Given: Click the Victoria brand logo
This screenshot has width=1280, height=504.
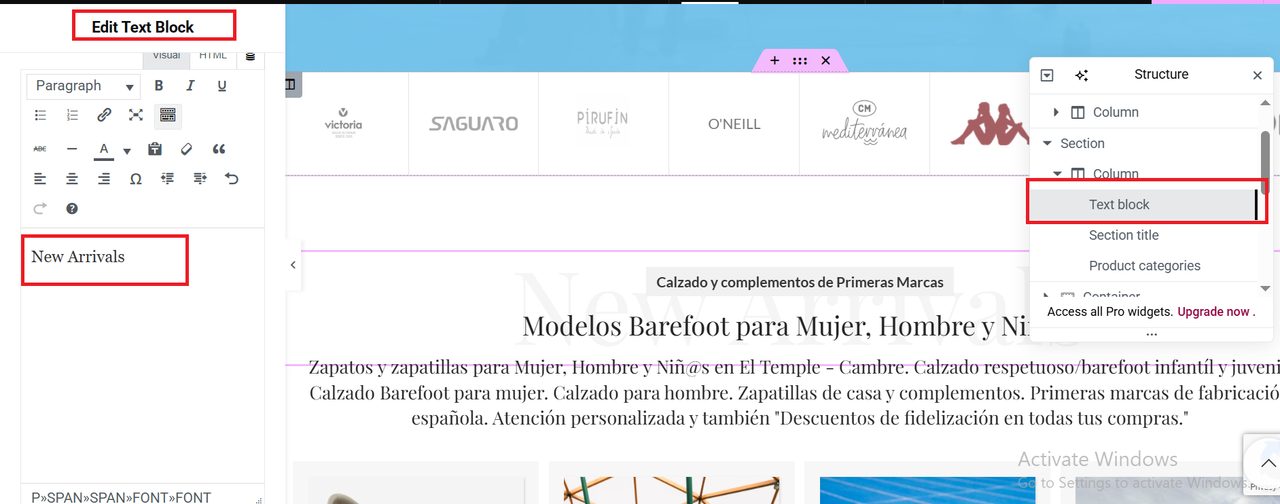Looking at the screenshot, I should 344,123.
